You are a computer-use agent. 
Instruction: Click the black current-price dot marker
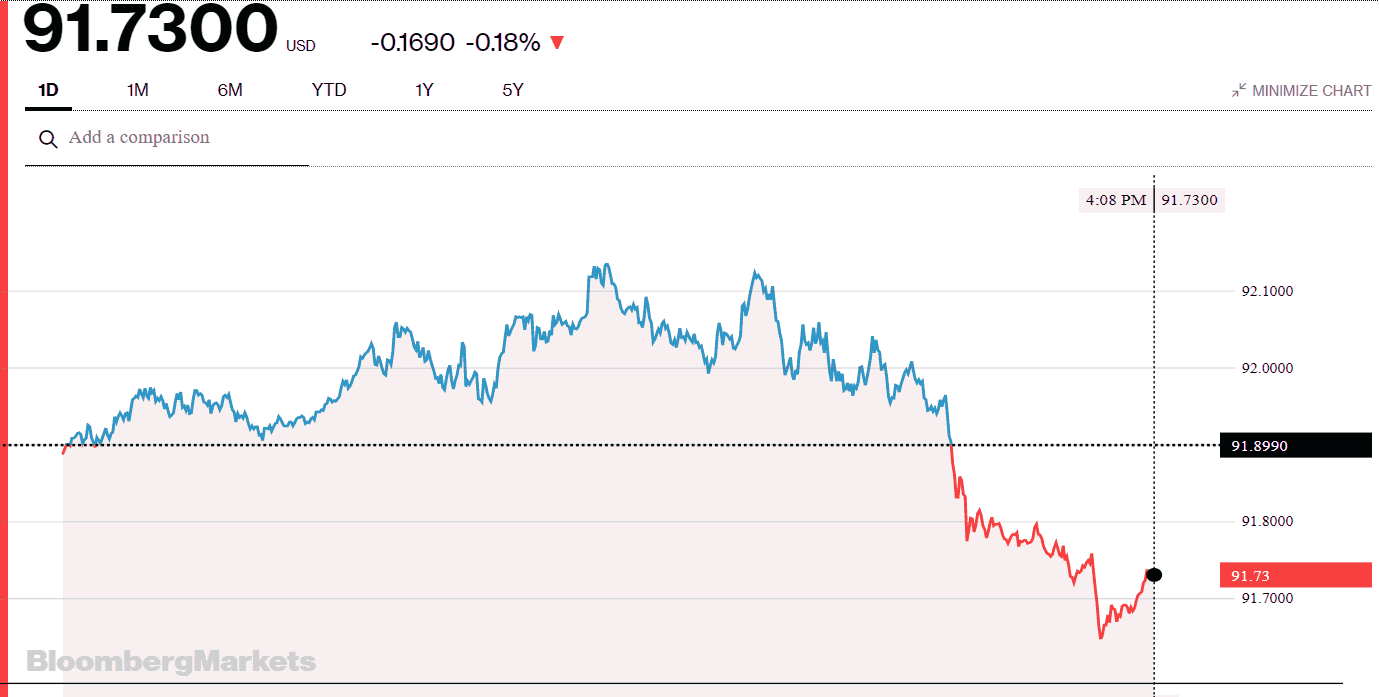pos(1154,574)
